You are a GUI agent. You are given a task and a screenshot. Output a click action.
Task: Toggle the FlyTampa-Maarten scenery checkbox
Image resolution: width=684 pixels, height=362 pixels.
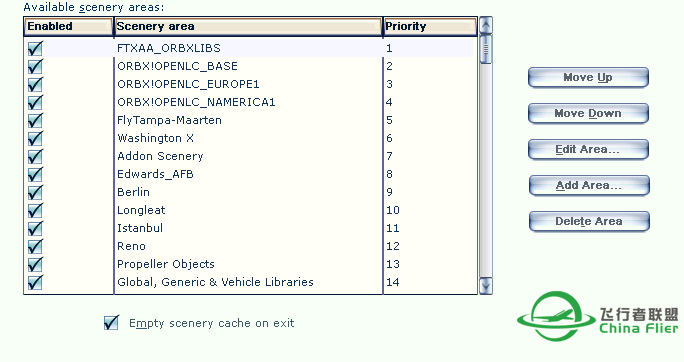[35, 120]
